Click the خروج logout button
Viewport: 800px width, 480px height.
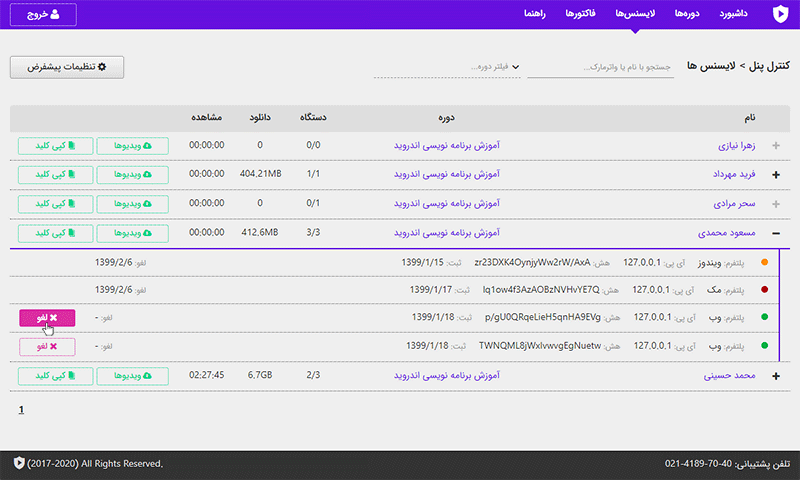click(43, 14)
